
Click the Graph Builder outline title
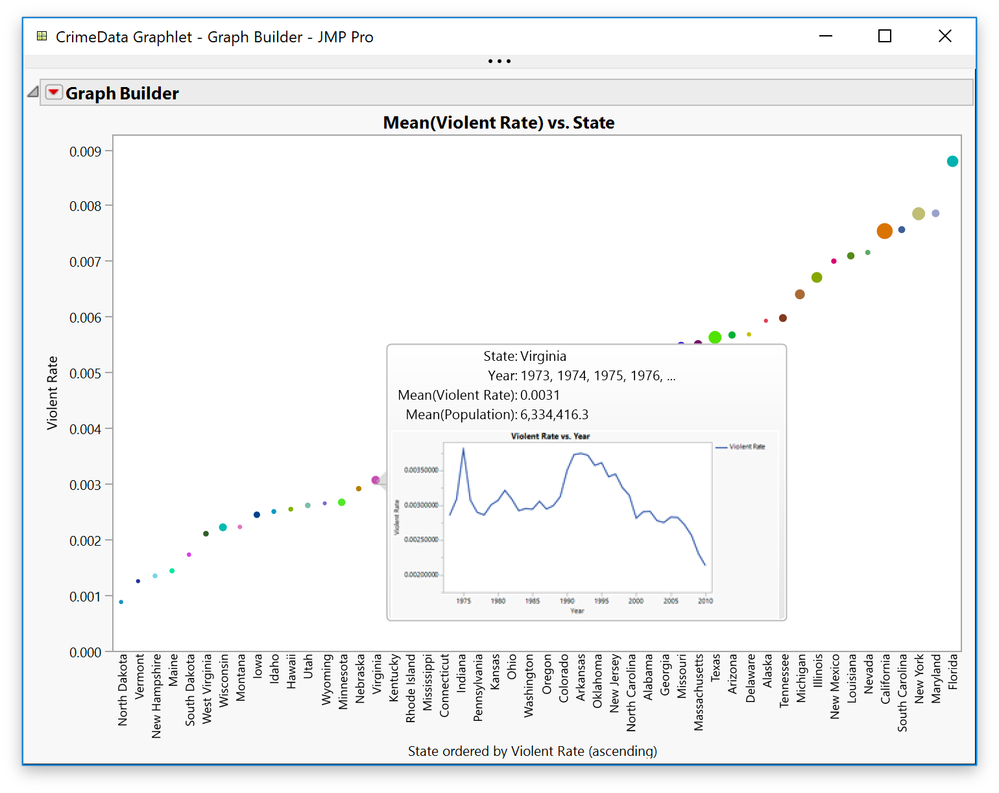coord(122,93)
